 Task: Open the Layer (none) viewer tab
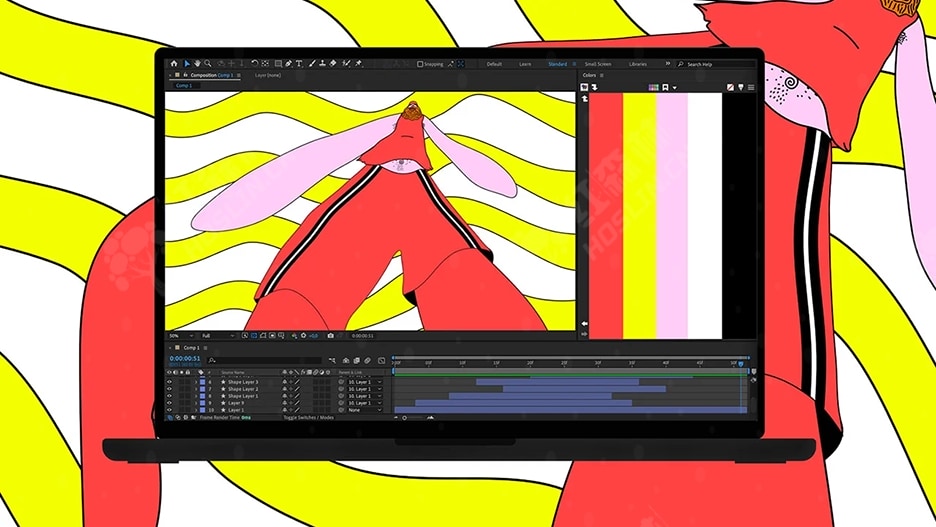click(267, 75)
